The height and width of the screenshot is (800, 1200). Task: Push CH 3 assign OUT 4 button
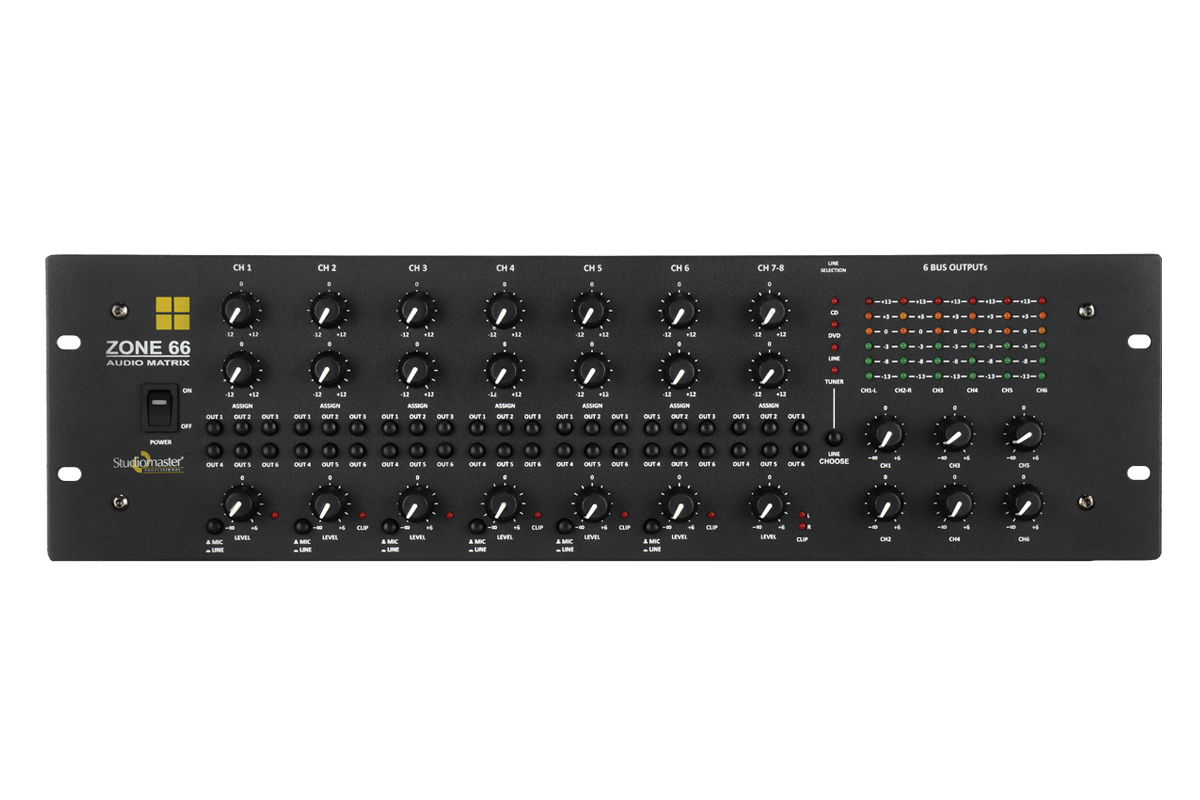[x=390, y=451]
